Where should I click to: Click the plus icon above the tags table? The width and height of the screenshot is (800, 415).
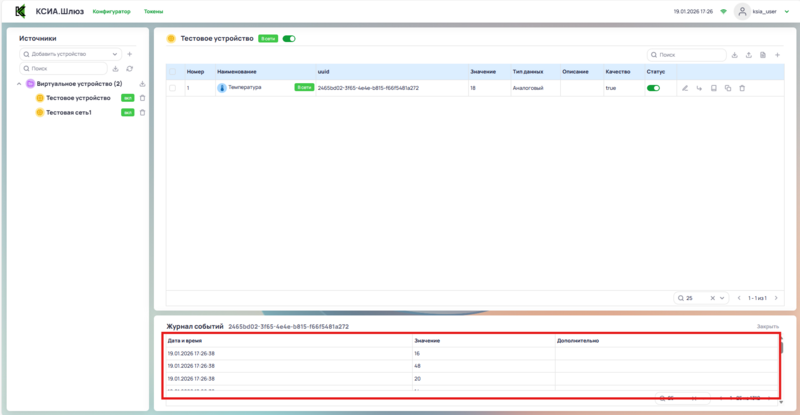[x=777, y=55]
